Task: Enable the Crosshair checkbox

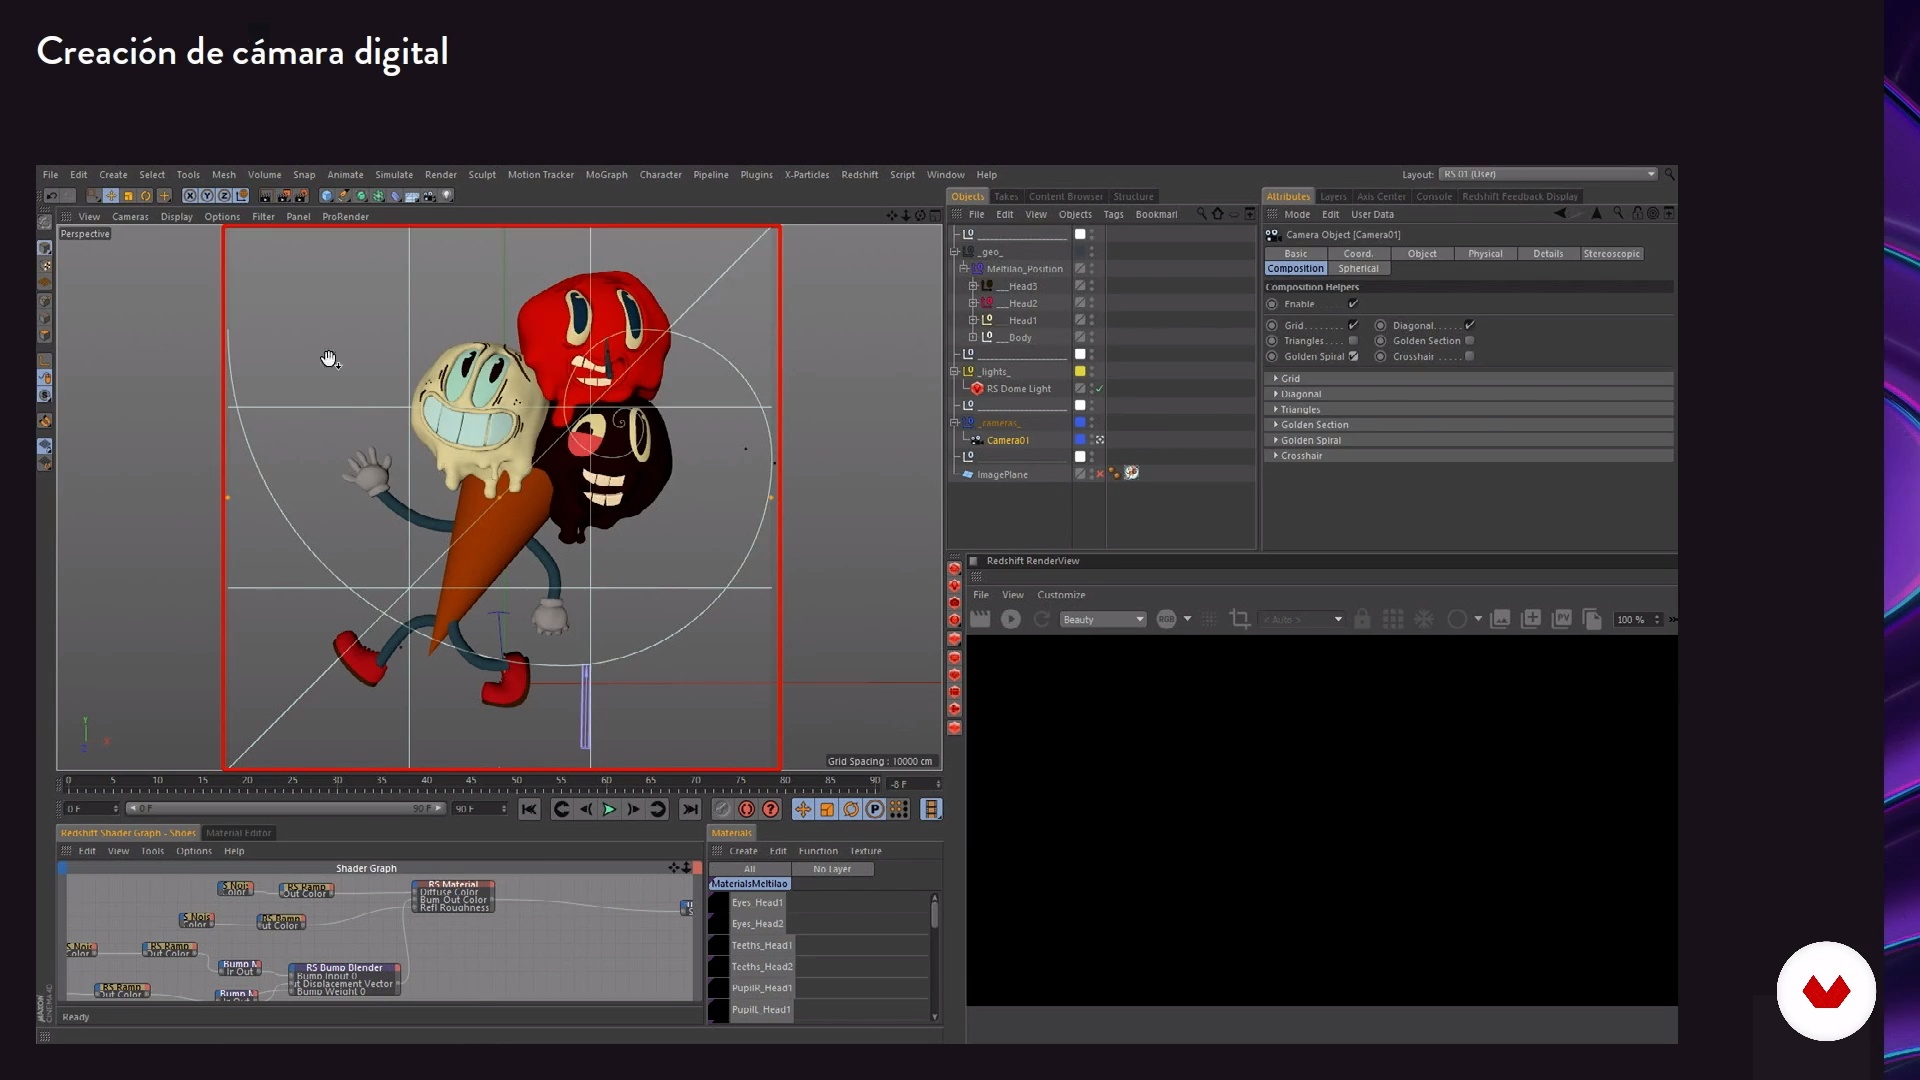Action: coord(1469,356)
